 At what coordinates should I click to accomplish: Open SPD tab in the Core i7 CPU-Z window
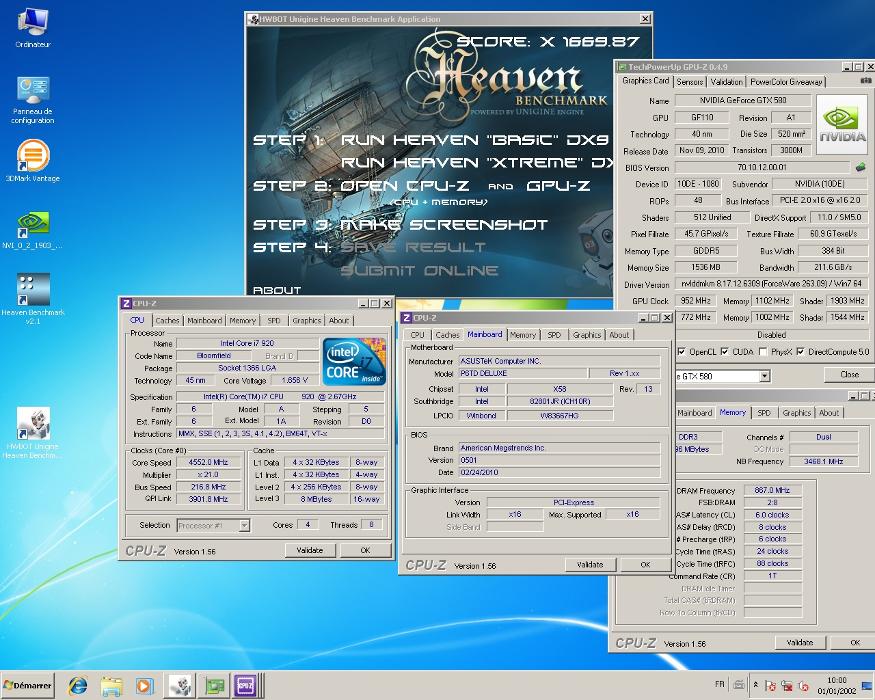273,320
